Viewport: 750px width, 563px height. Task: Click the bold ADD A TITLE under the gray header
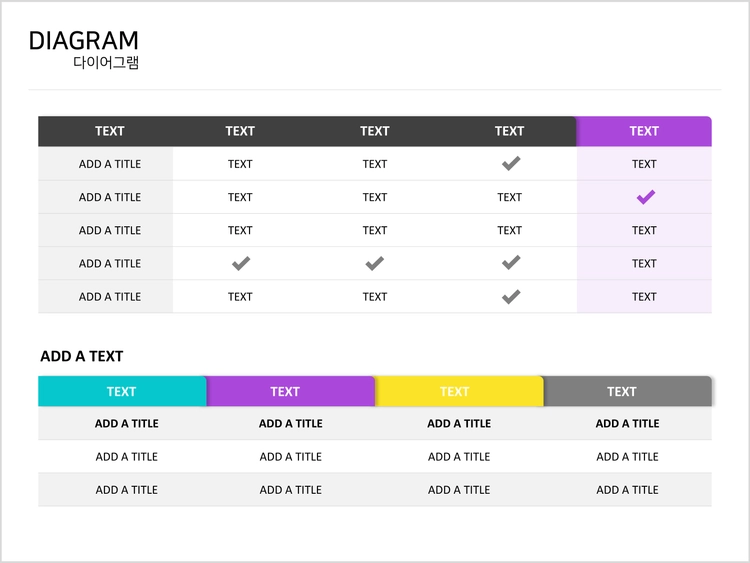[x=628, y=423]
